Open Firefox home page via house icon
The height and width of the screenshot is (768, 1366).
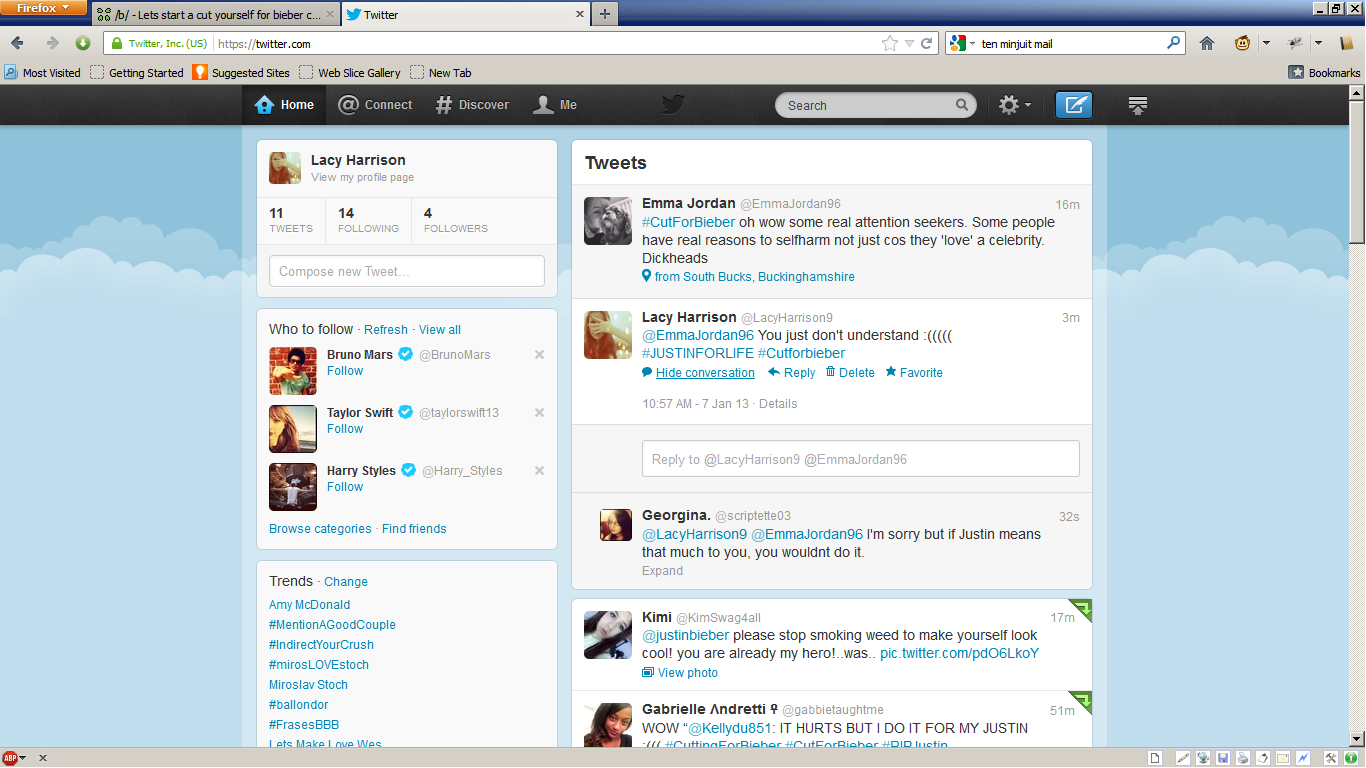(1207, 43)
